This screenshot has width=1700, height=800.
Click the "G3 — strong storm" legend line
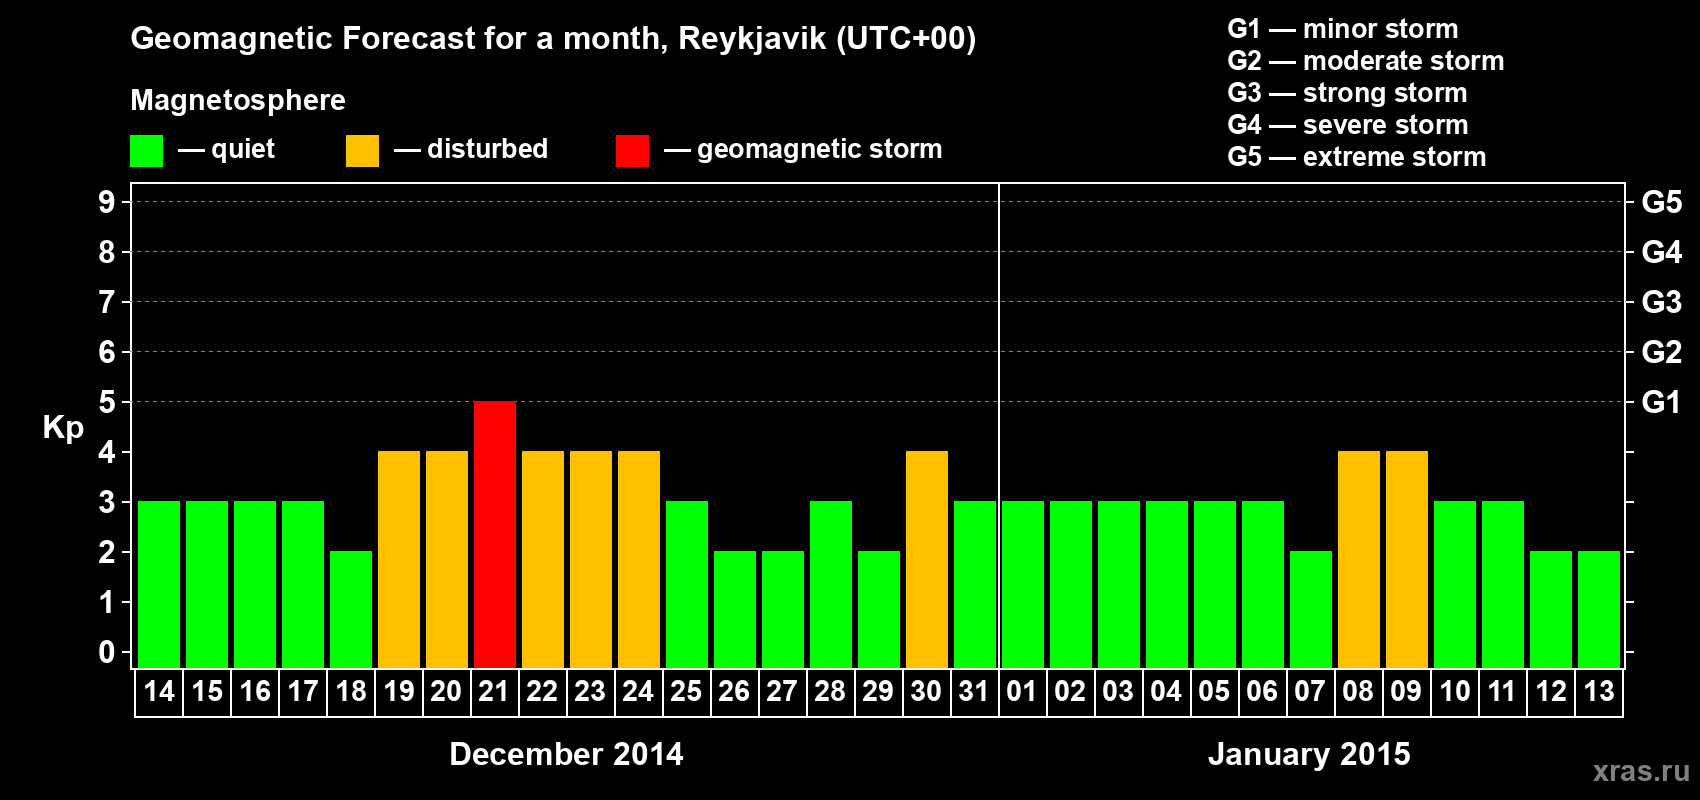click(1347, 93)
